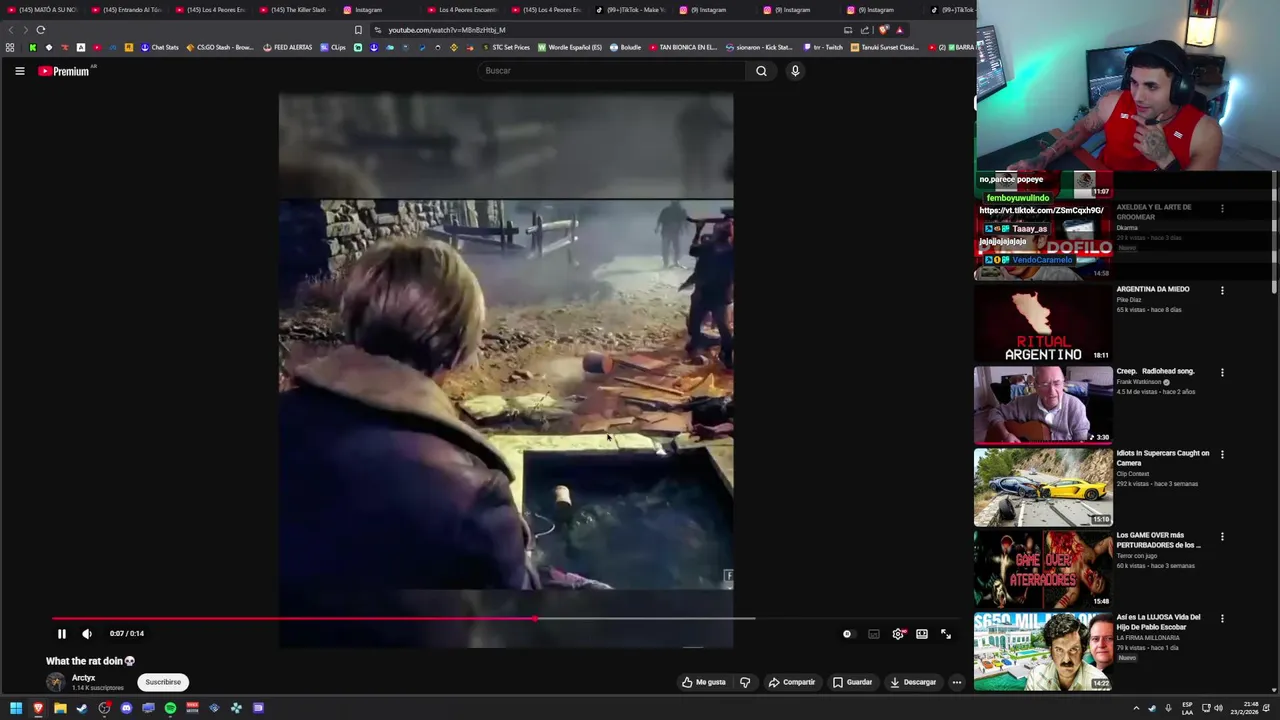Switch to the Los 4 Peores Encuentros tab
Viewport: 1280px width, 720px height.
click(x=463, y=10)
